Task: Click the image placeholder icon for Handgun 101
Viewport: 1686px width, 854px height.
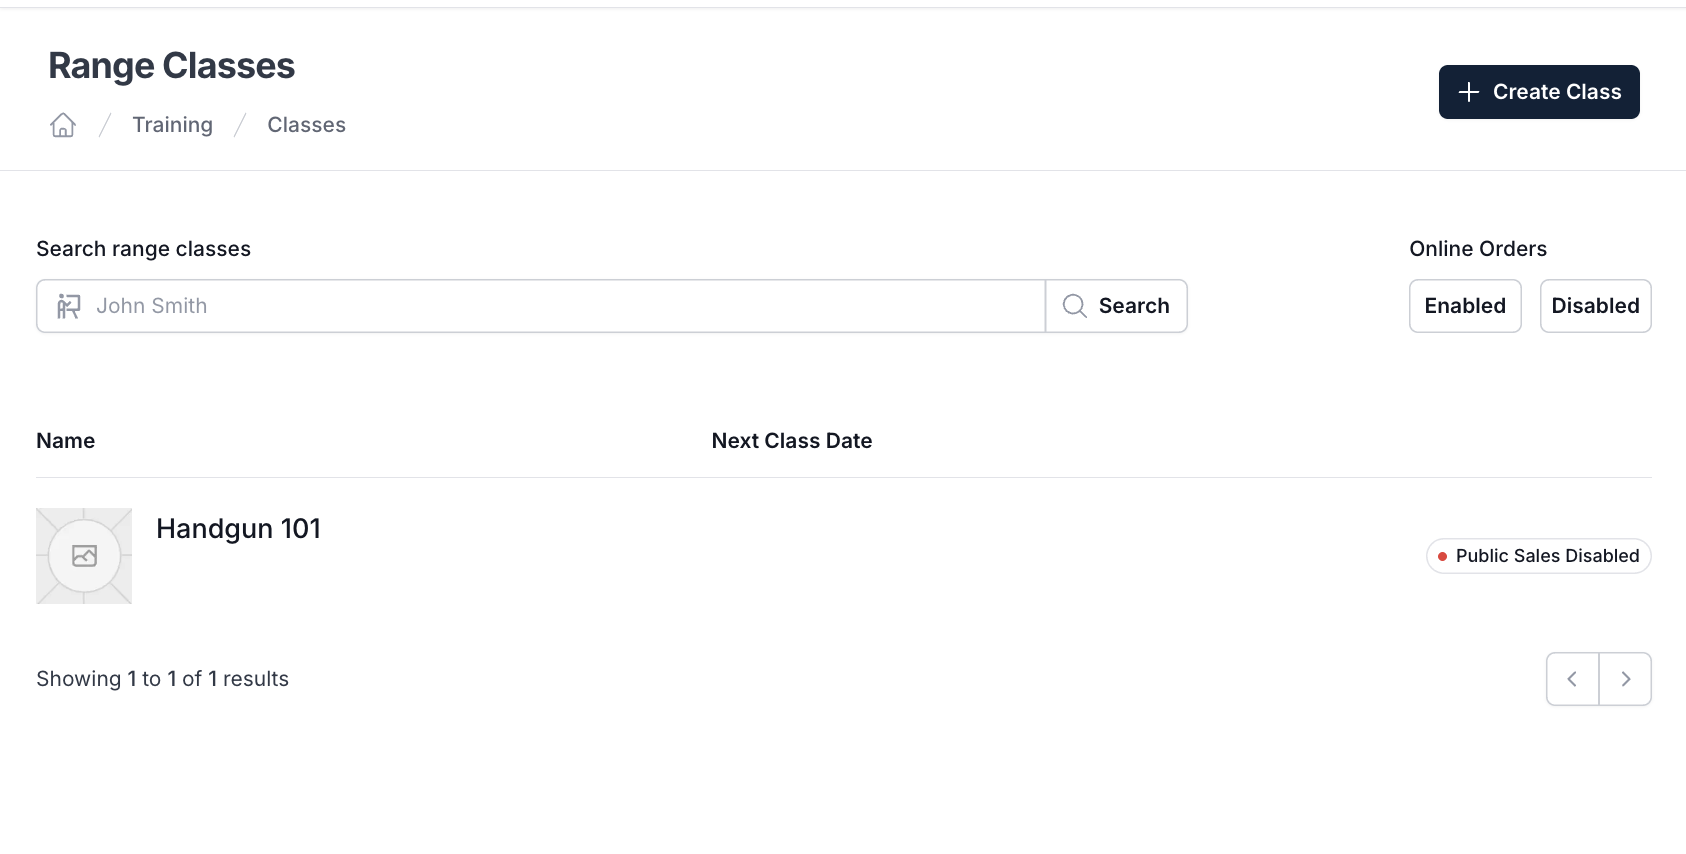Action: (x=84, y=556)
